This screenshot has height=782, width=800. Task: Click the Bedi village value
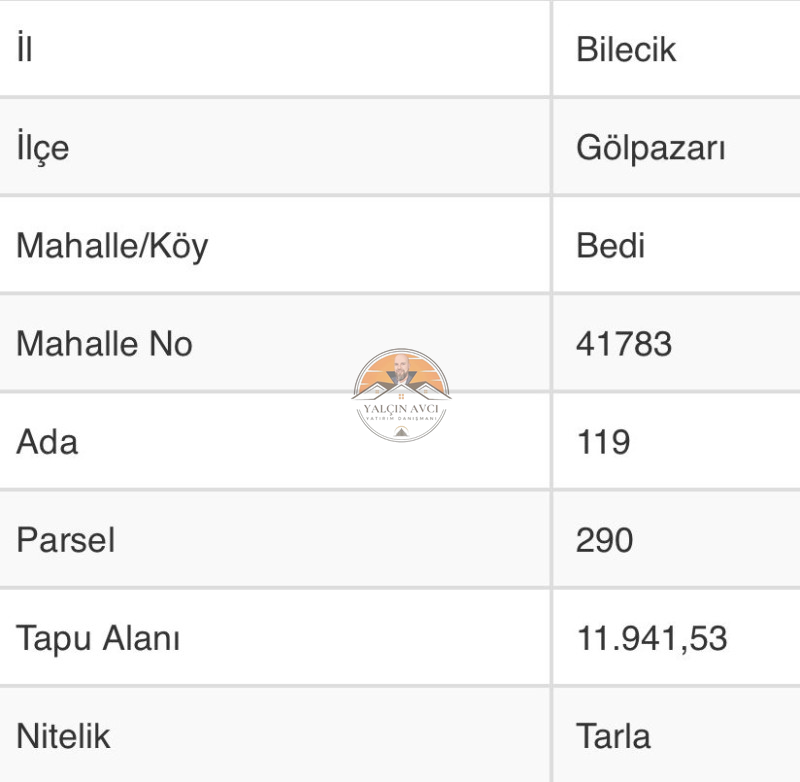[x=610, y=245]
